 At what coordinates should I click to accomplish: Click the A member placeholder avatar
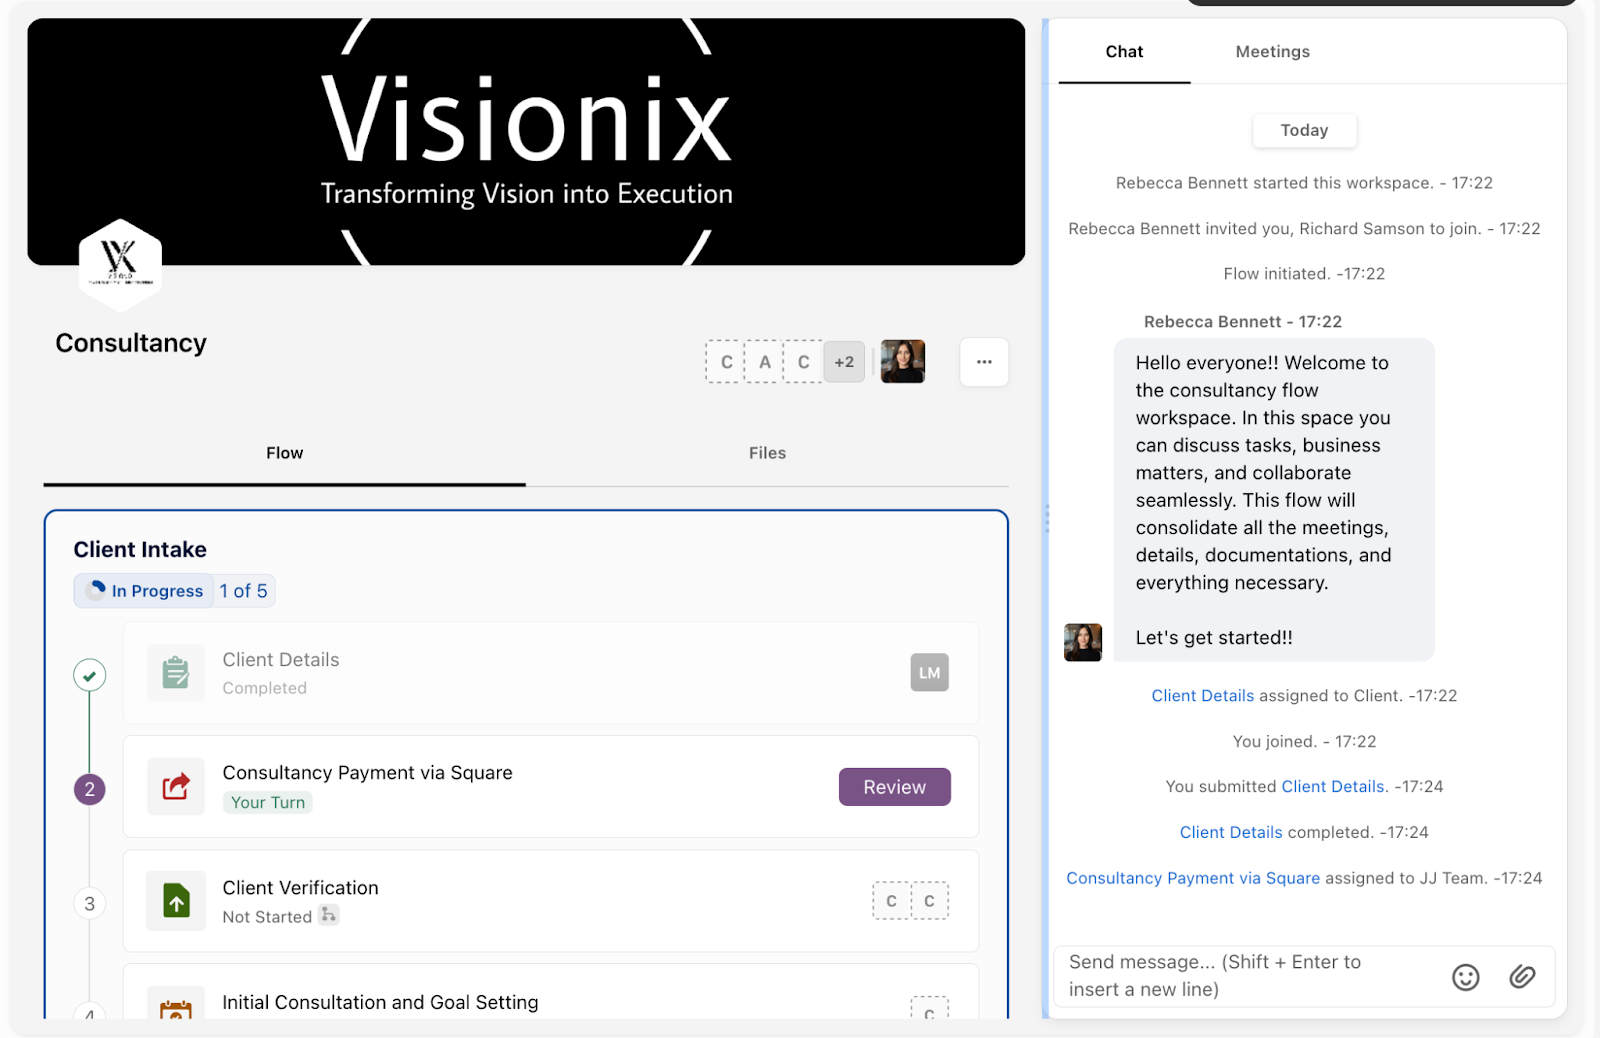765,362
